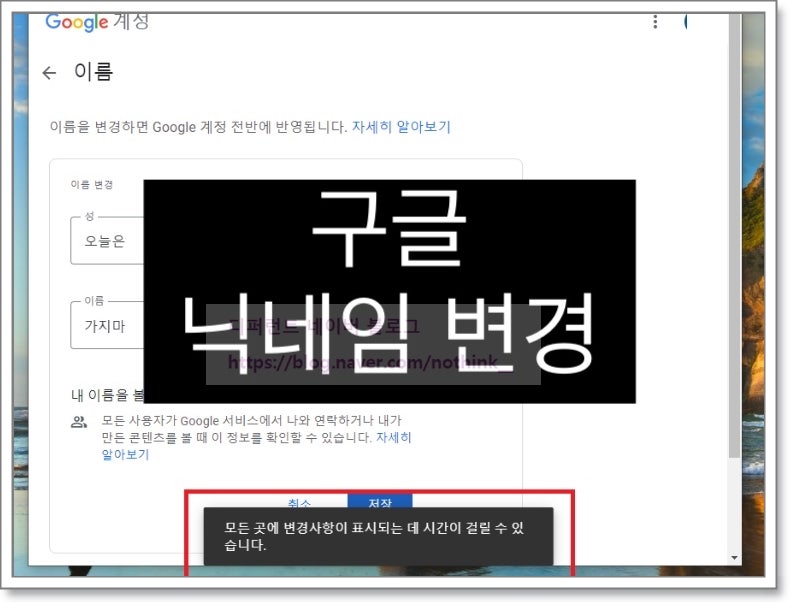Image resolution: width=790 pixels, height=602 pixels.
Task: Click the people icon beside the visibility text
Action: pos(79,422)
